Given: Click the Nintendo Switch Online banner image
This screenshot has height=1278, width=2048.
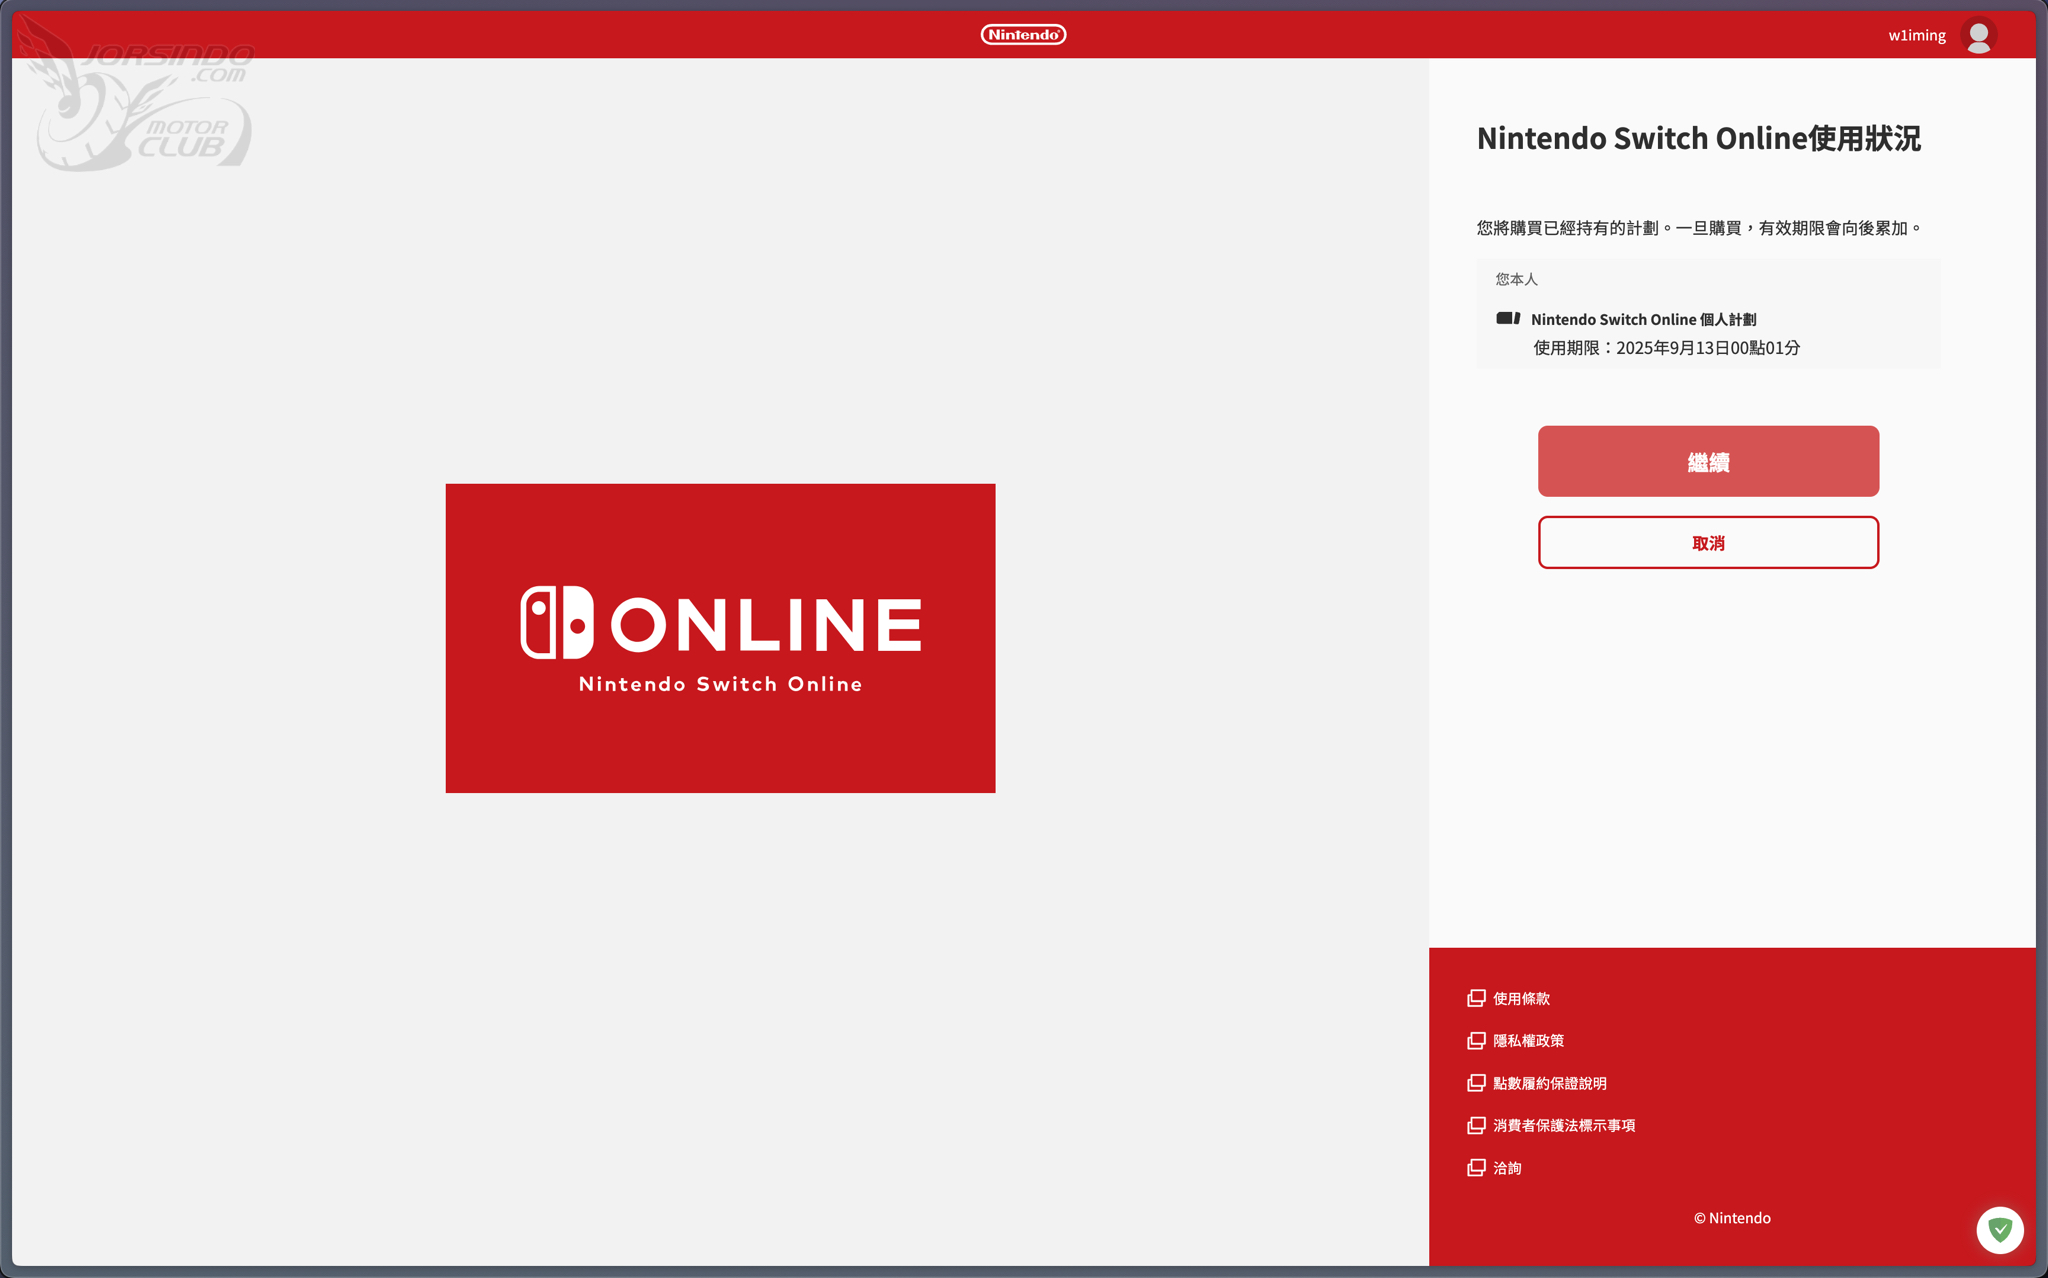Looking at the screenshot, I should (x=720, y=638).
